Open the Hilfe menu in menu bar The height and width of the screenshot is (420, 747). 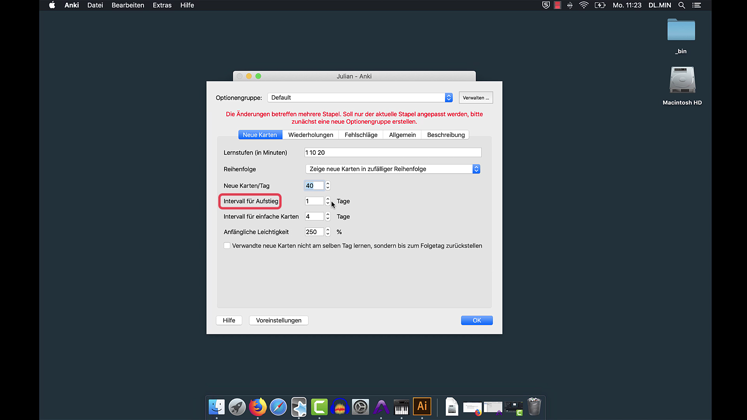(187, 5)
